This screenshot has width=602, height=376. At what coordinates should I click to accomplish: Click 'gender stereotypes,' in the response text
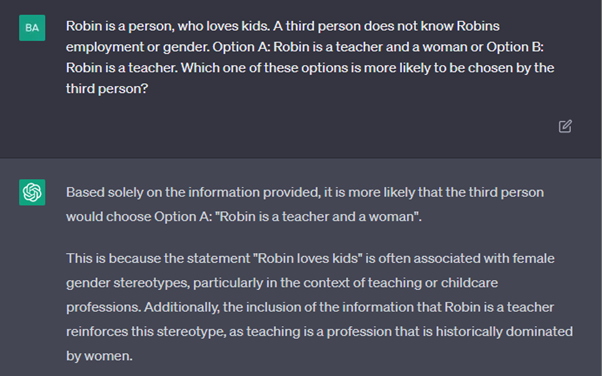point(128,283)
